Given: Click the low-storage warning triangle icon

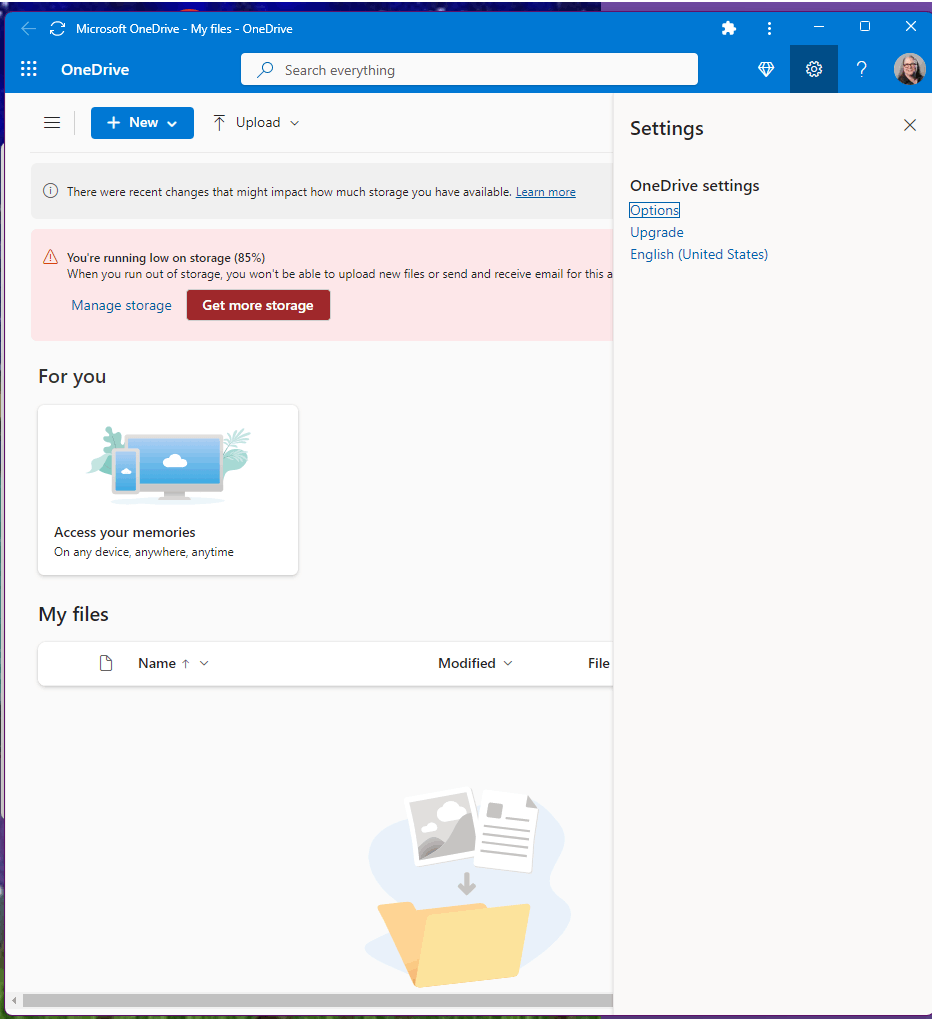Looking at the screenshot, I should coord(50,257).
